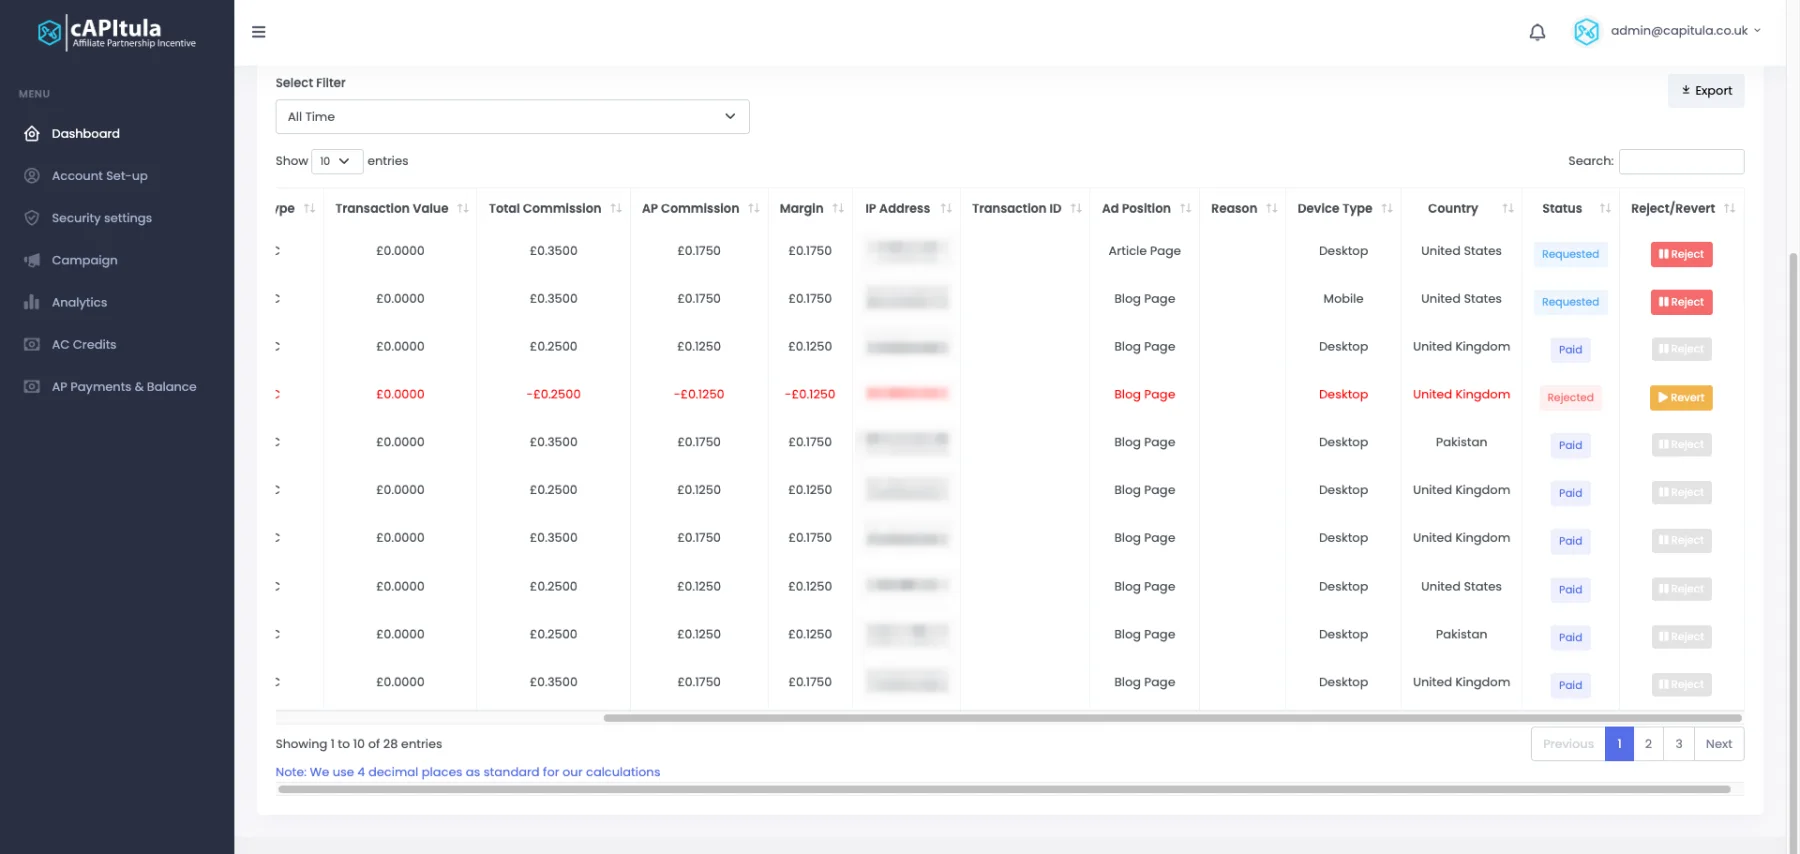Open Account Set-up in the sidebar menu
Image resolution: width=1800 pixels, height=854 pixels.
point(99,176)
